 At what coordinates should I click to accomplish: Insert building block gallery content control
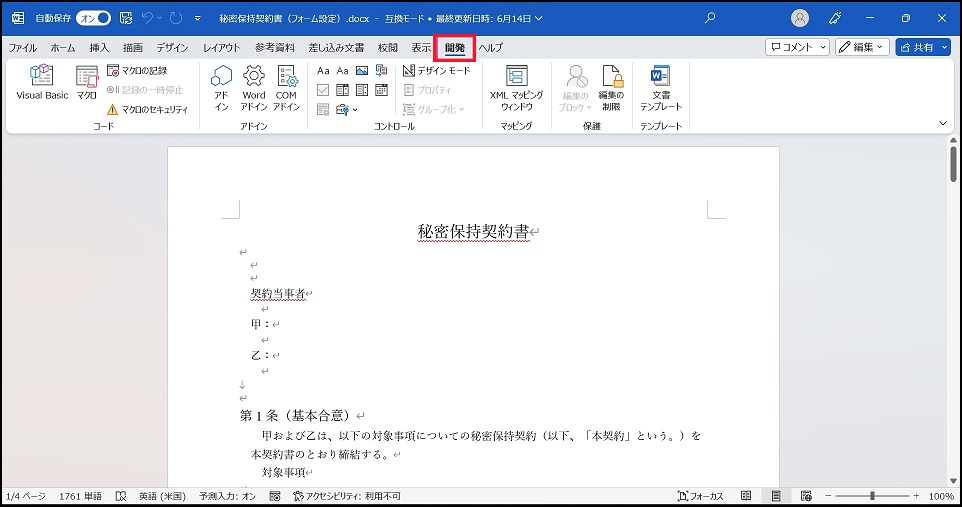tap(382, 71)
